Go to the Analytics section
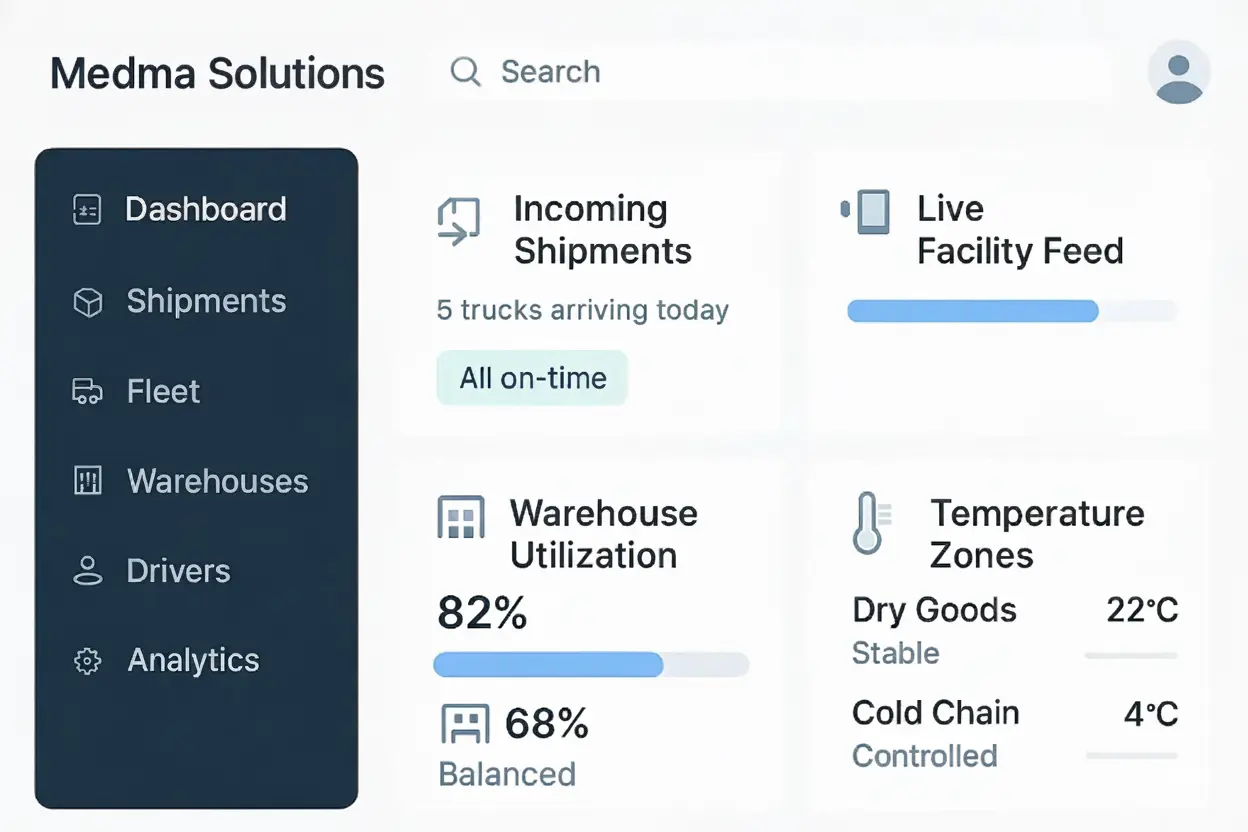The width and height of the screenshot is (1248, 832). (x=193, y=661)
